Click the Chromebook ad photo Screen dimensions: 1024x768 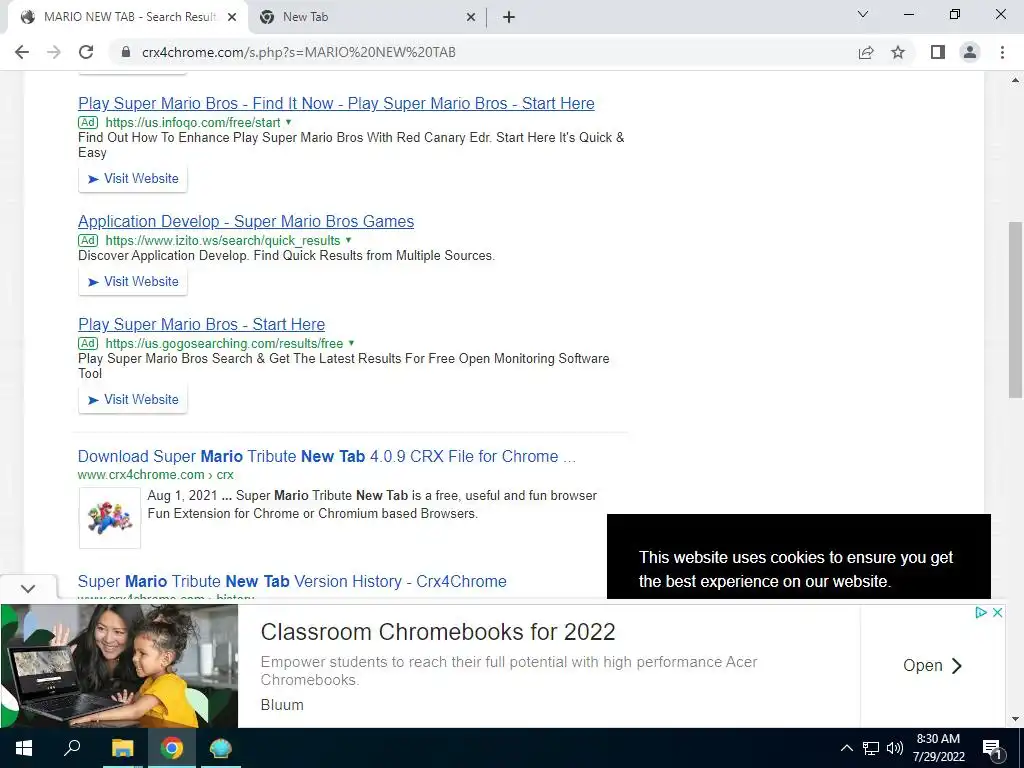pyautogui.click(x=120, y=665)
